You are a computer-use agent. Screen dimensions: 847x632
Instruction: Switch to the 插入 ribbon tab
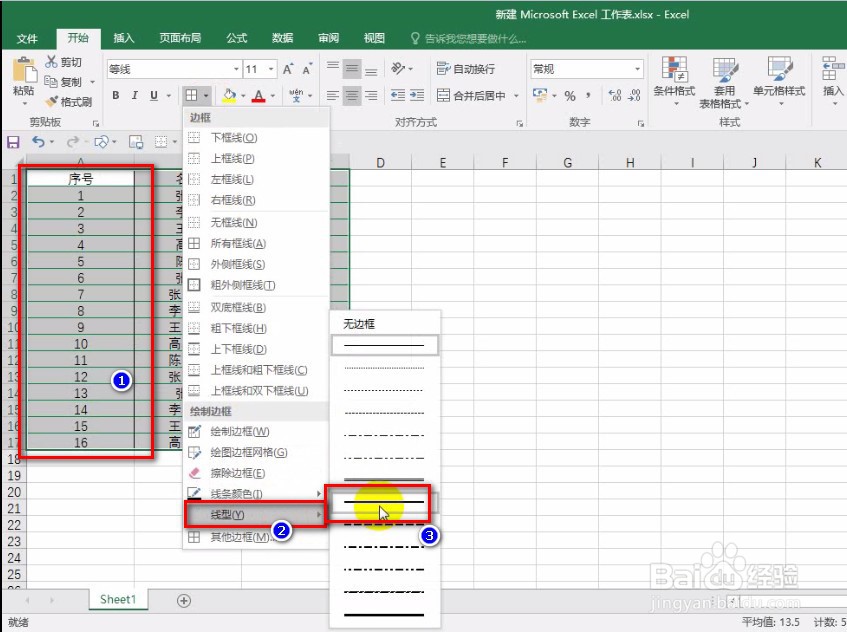point(123,38)
